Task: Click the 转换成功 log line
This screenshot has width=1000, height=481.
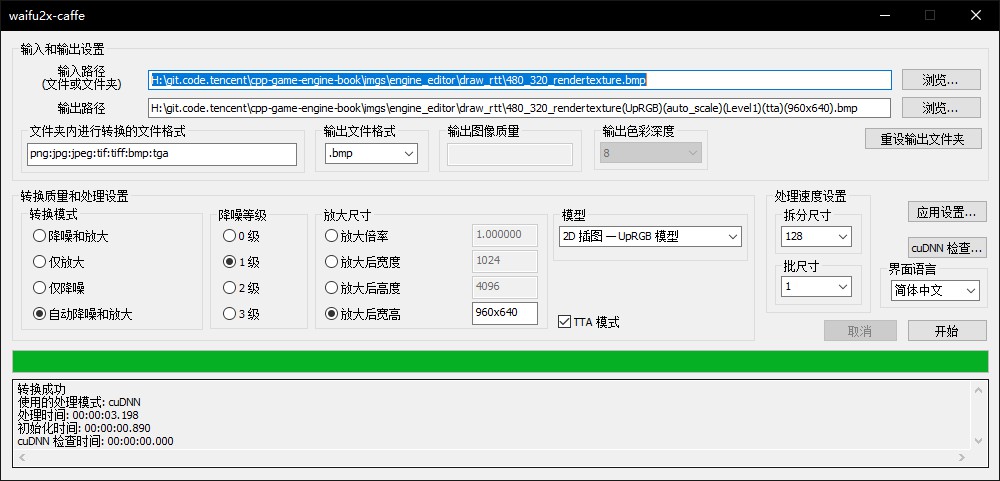Action: (41, 389)
